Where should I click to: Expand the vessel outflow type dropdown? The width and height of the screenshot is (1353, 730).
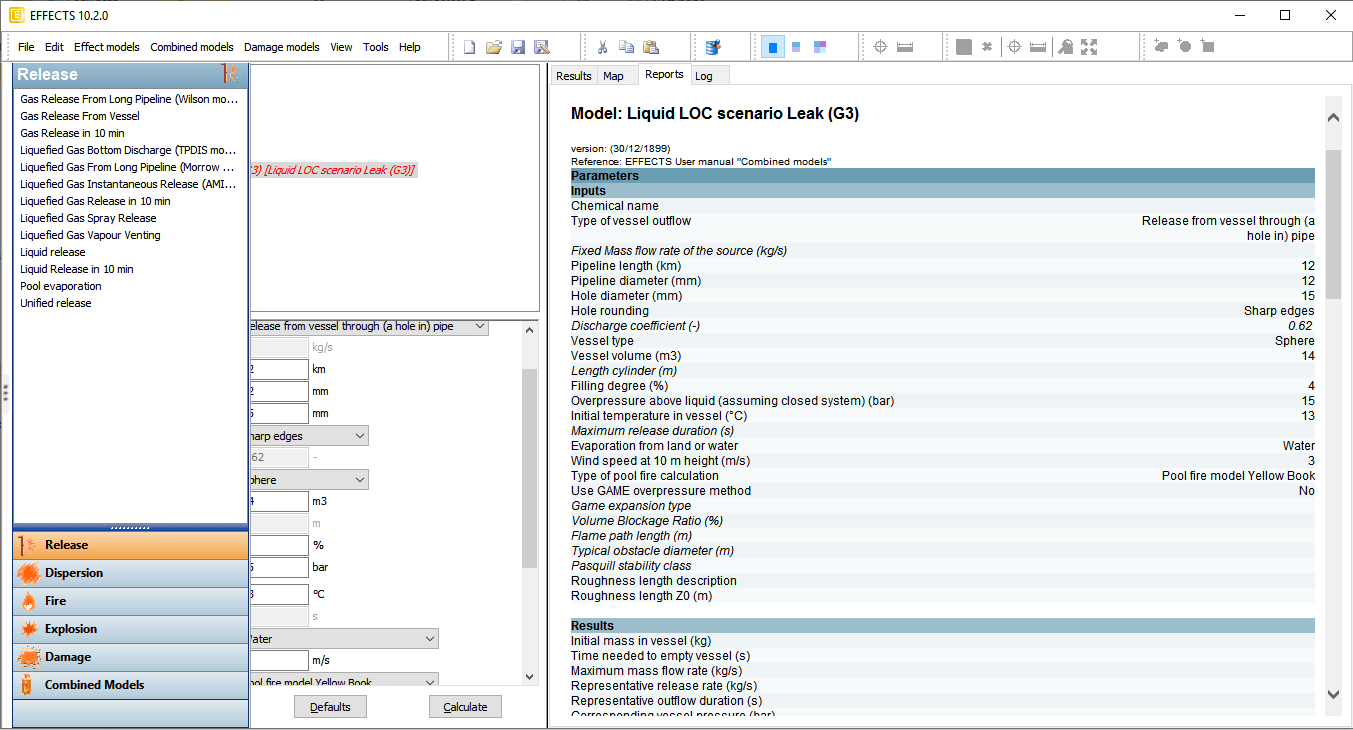tap(479, 326)
